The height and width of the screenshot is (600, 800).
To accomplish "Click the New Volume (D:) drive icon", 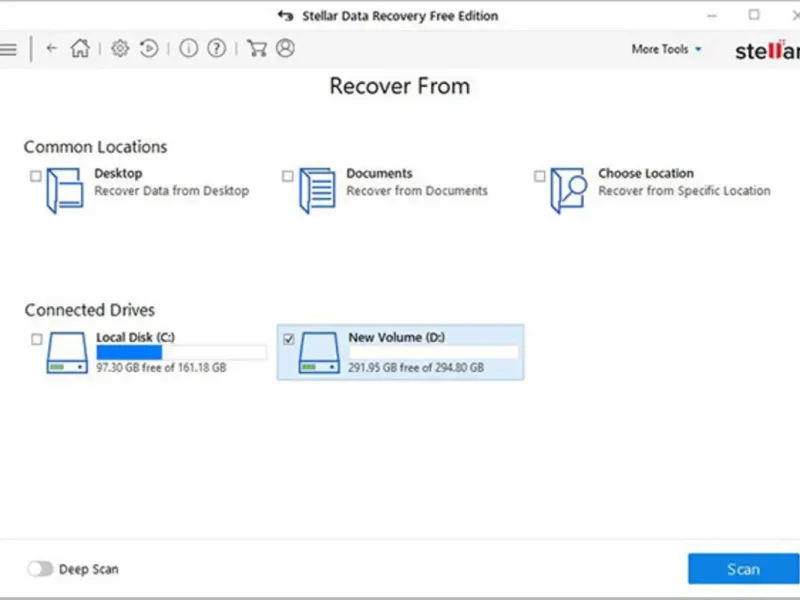I will click(319, 353).
